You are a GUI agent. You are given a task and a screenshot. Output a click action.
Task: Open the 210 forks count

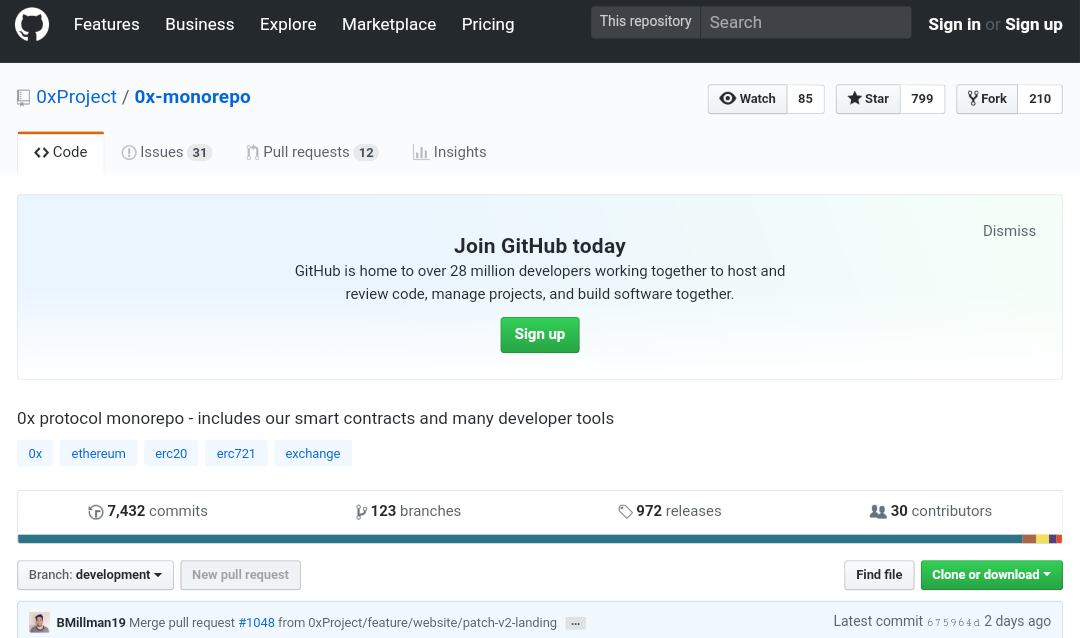(x=1040, y=99)
